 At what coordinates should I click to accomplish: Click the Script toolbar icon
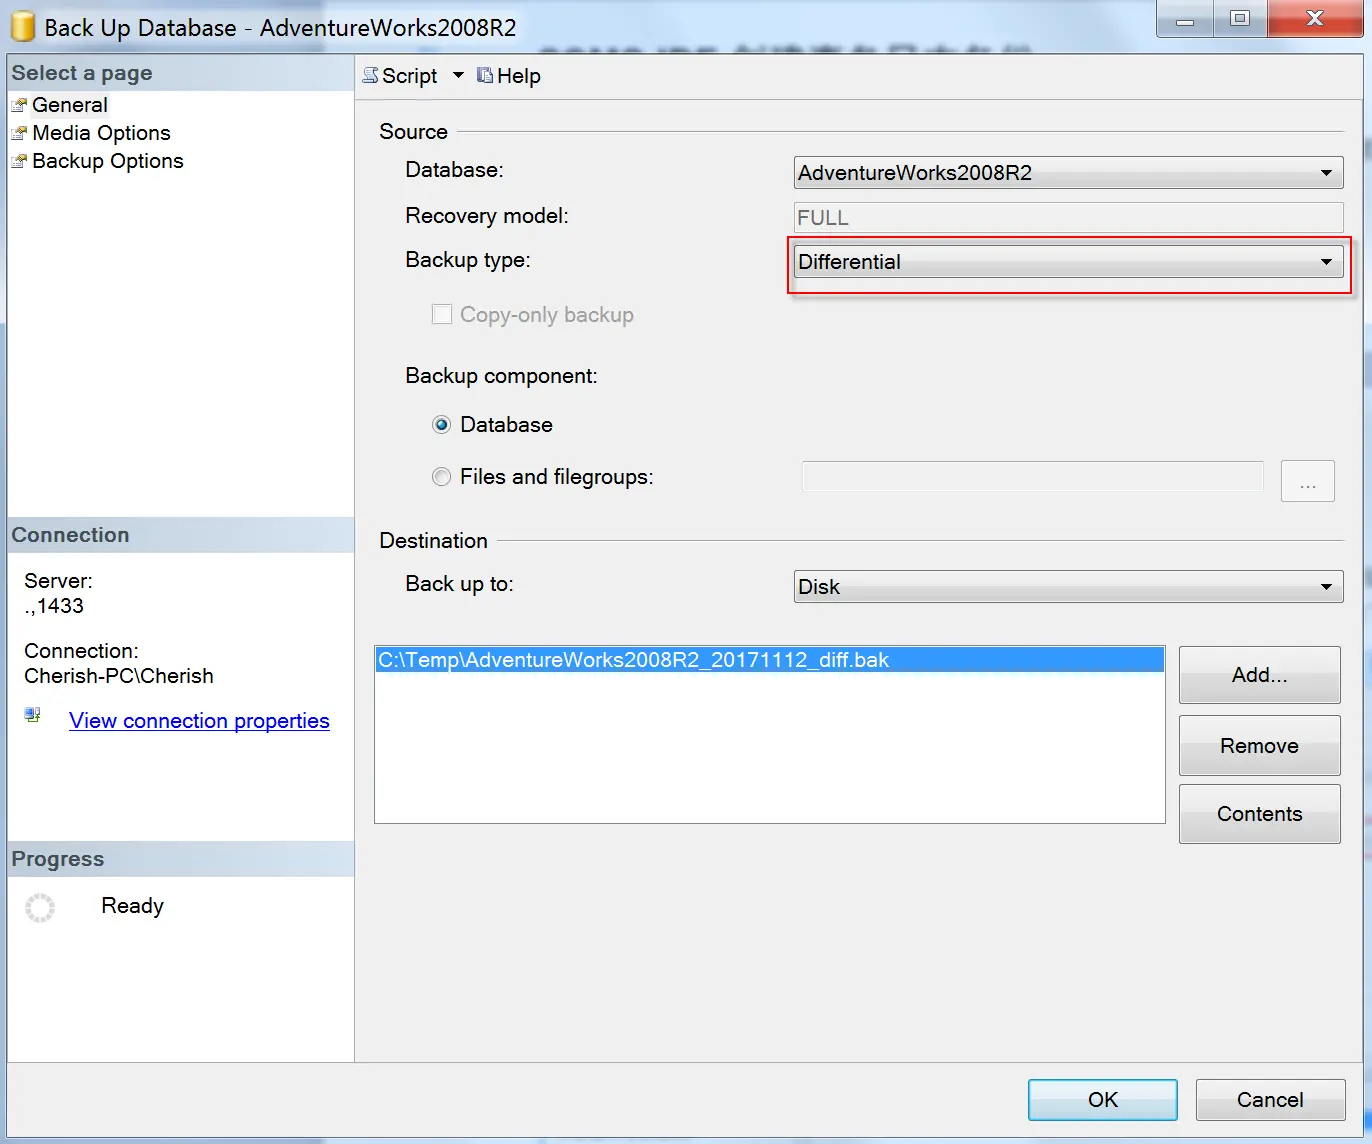(371, 76)
